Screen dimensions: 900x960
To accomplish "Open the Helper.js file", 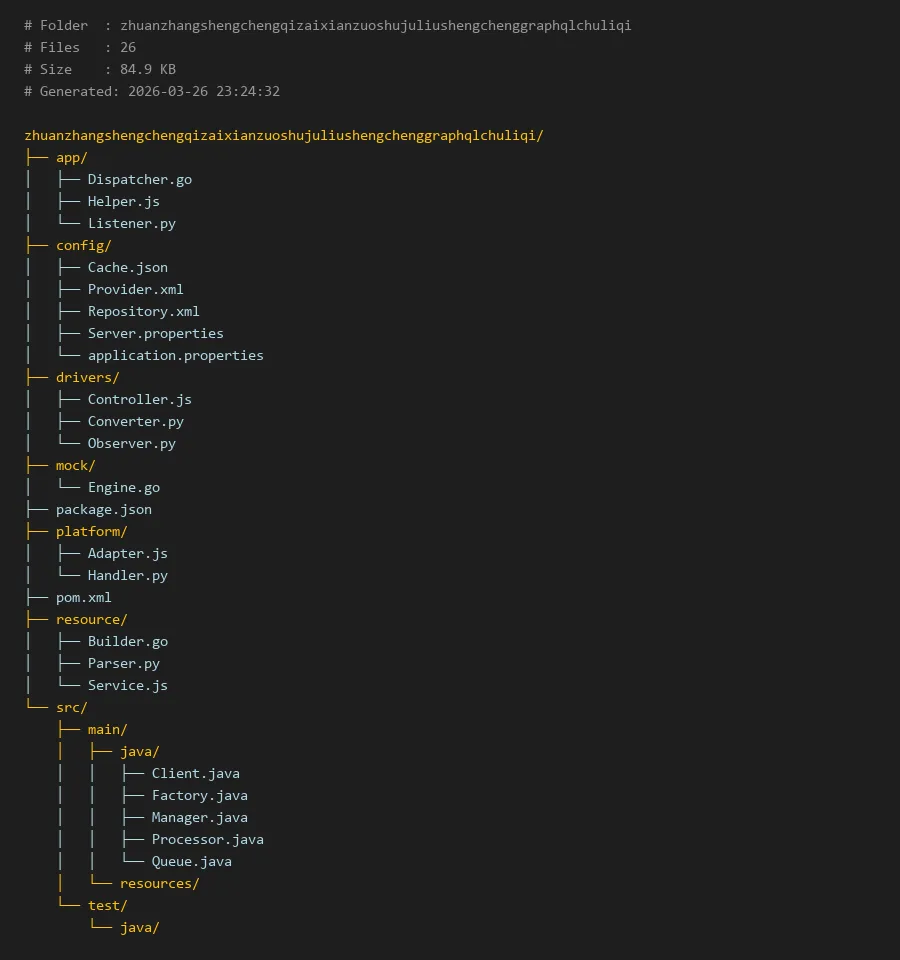I will coord(123,202).
